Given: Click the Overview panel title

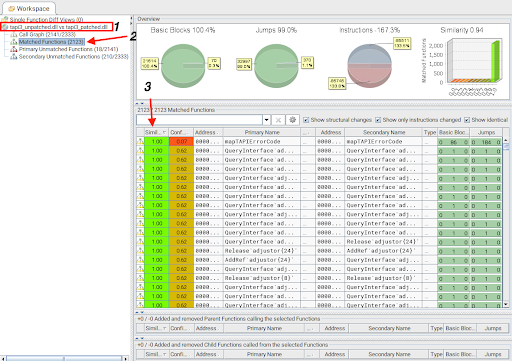Looking at the screenshot, I should (x=149, y=19).
